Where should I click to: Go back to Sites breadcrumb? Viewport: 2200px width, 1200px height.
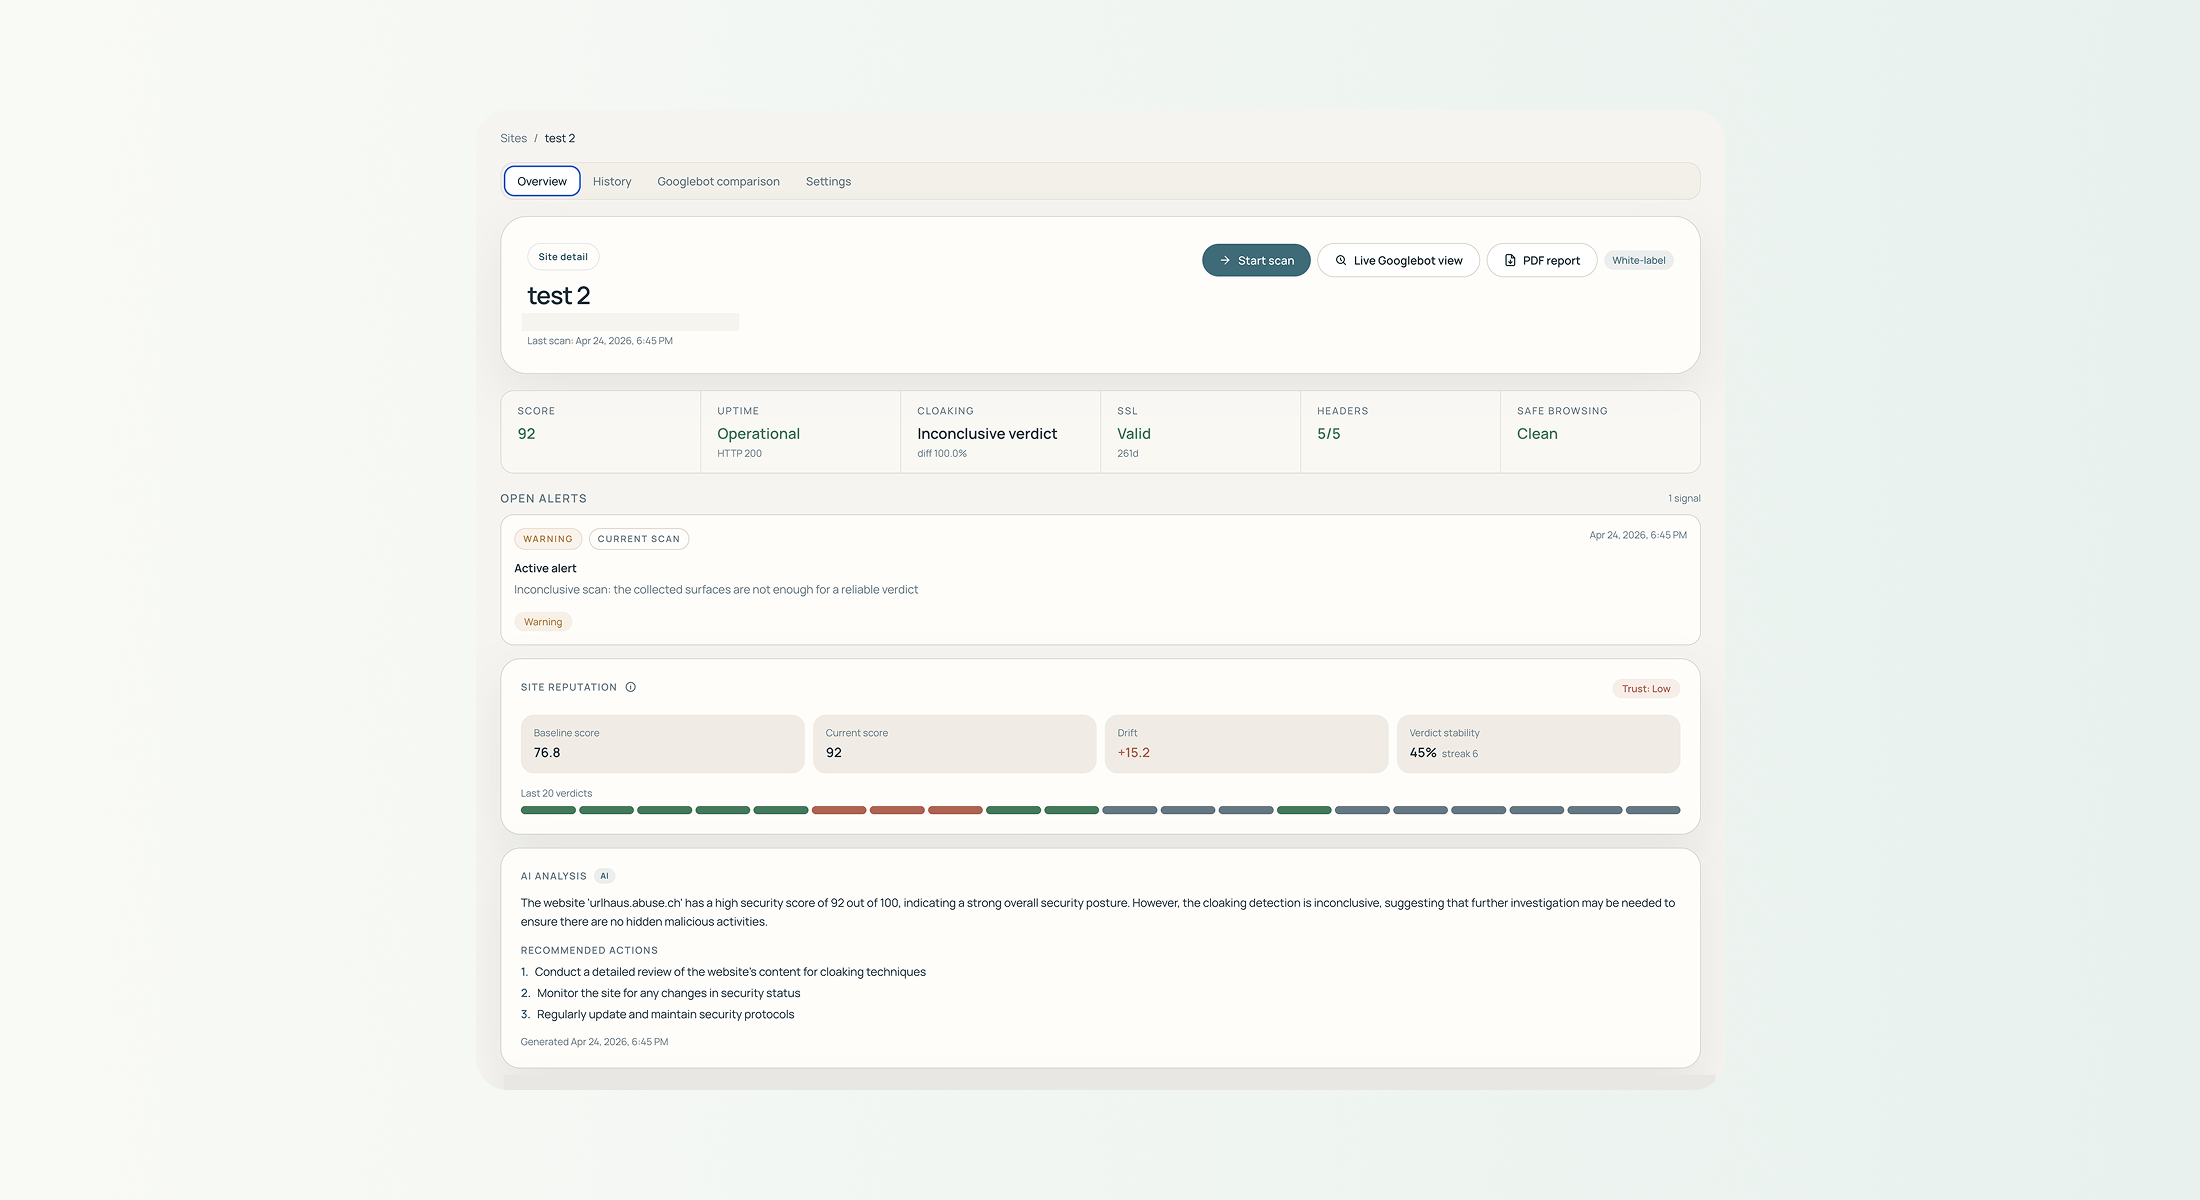(513, 138)
